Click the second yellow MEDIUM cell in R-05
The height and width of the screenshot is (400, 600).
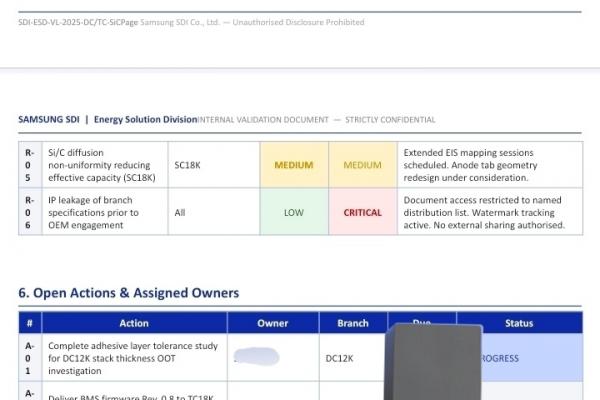click(362, 165)
